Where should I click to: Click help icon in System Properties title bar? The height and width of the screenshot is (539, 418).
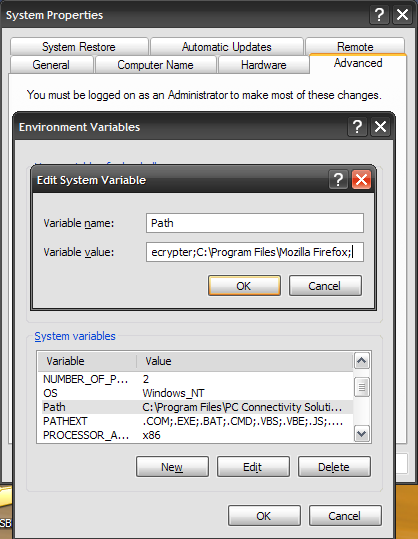pyautogui.click(x=379, y=15)
